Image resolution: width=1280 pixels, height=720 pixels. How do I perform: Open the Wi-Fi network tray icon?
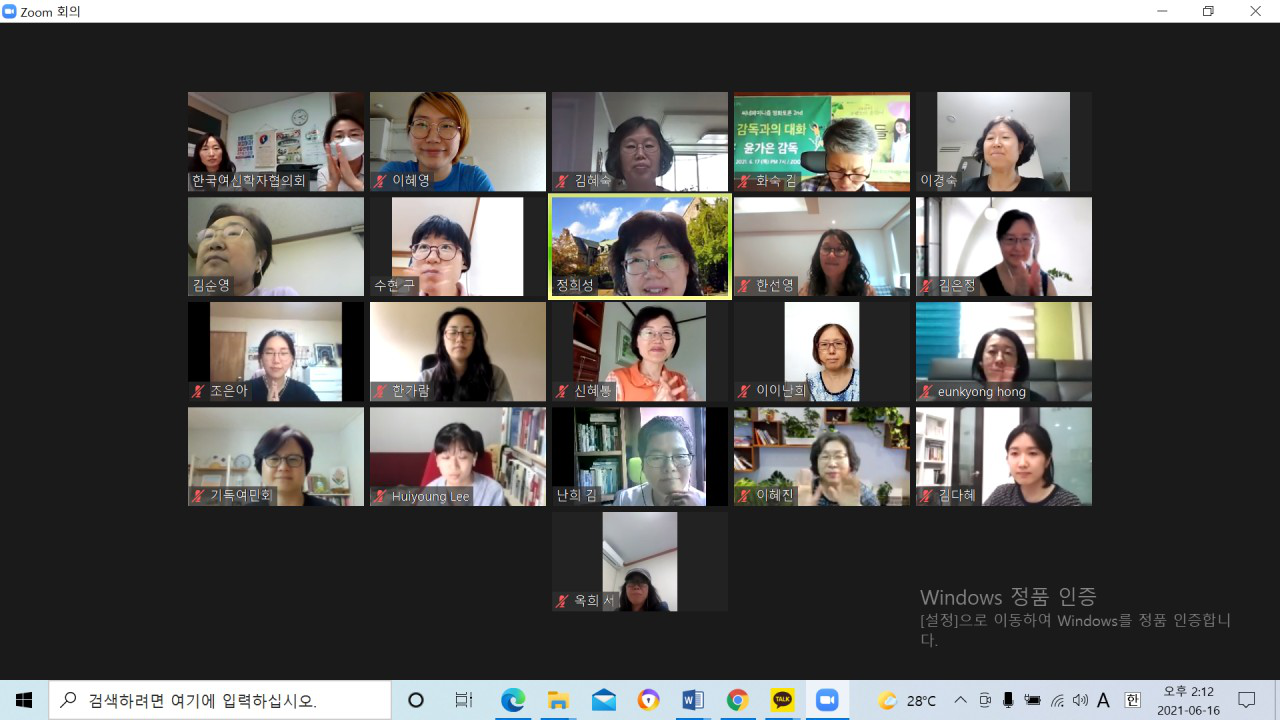click(1057, 700)
